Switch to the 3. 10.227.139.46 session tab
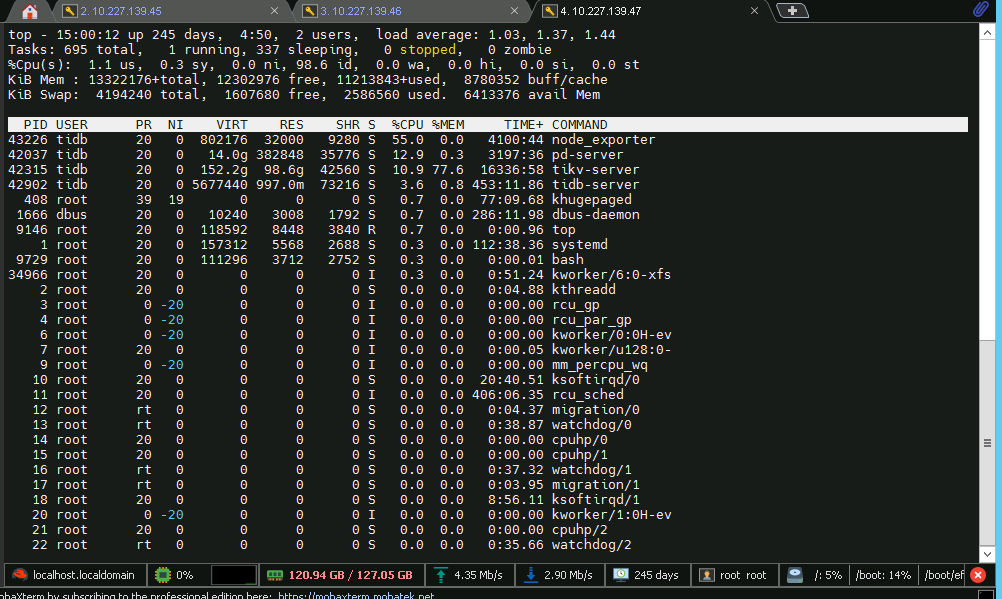1002x599 pixels. (360, 11)
